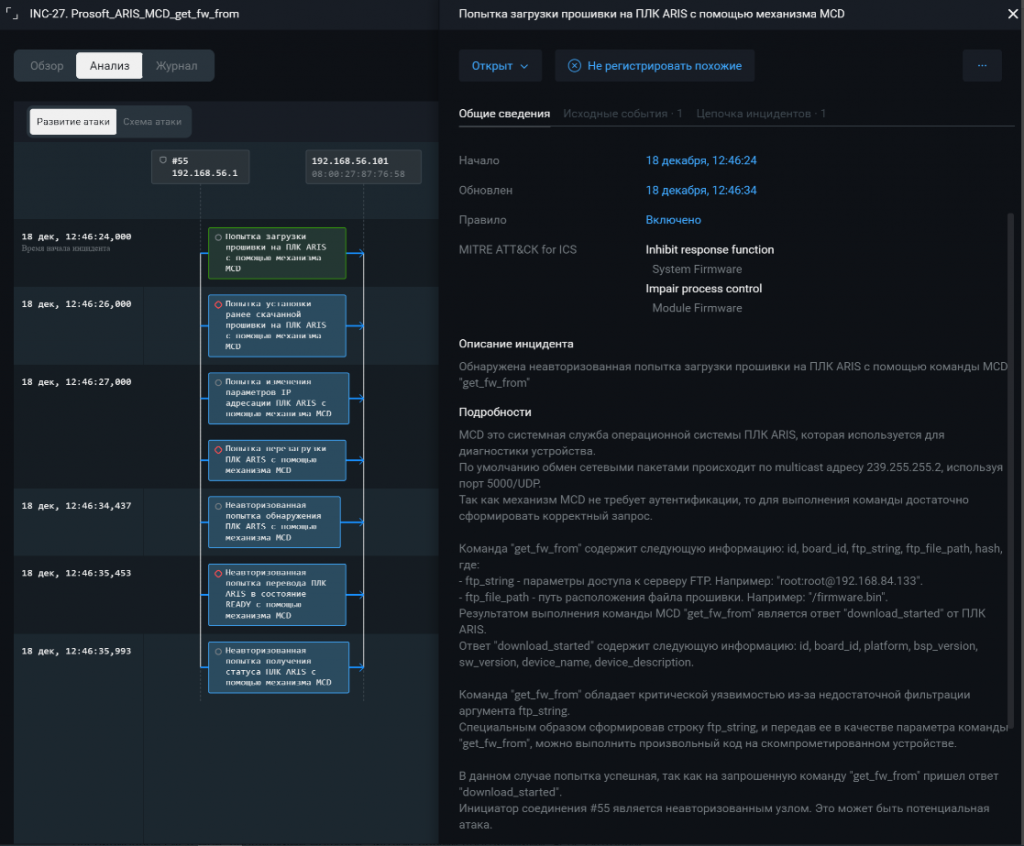Expand the 192.168.56.101 node header
The image size is (1024, 846).
tap(363, 166)
